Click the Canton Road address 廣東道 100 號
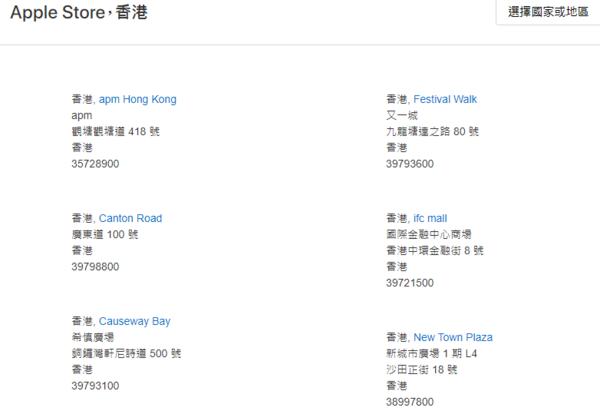 point(110,234)
